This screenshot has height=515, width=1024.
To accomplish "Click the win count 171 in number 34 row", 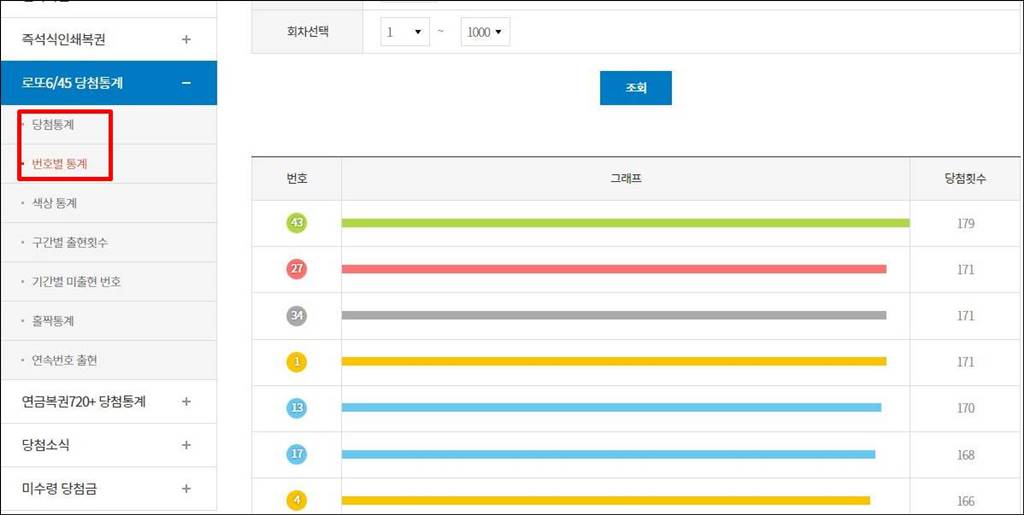I will (966, 316).
